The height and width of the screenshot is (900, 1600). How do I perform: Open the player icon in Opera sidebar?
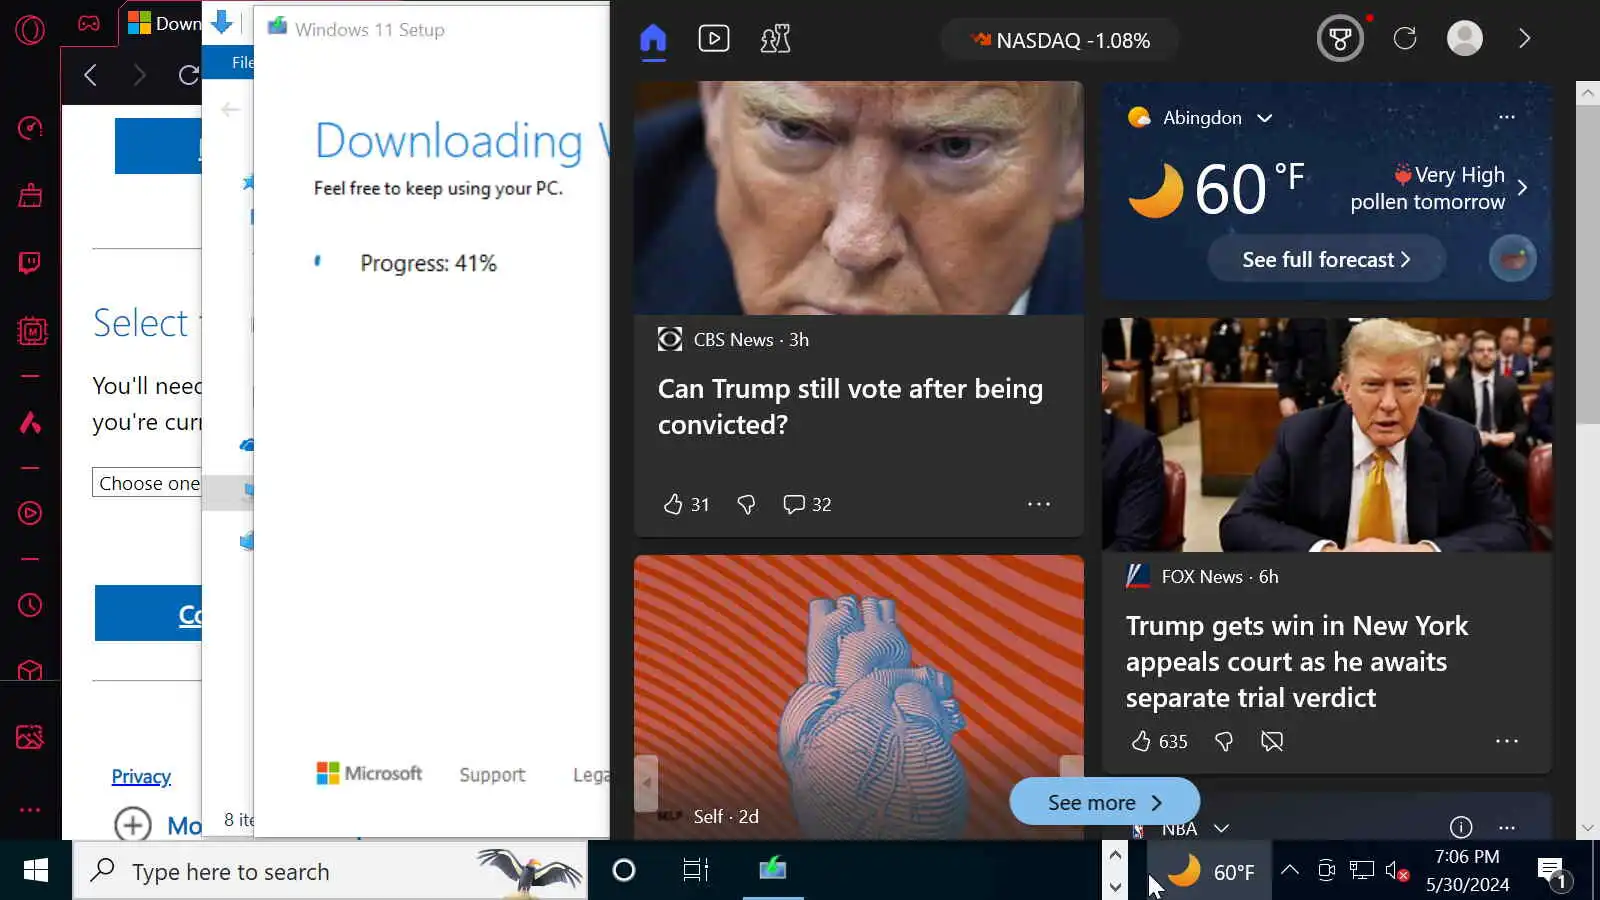(30, 513)
